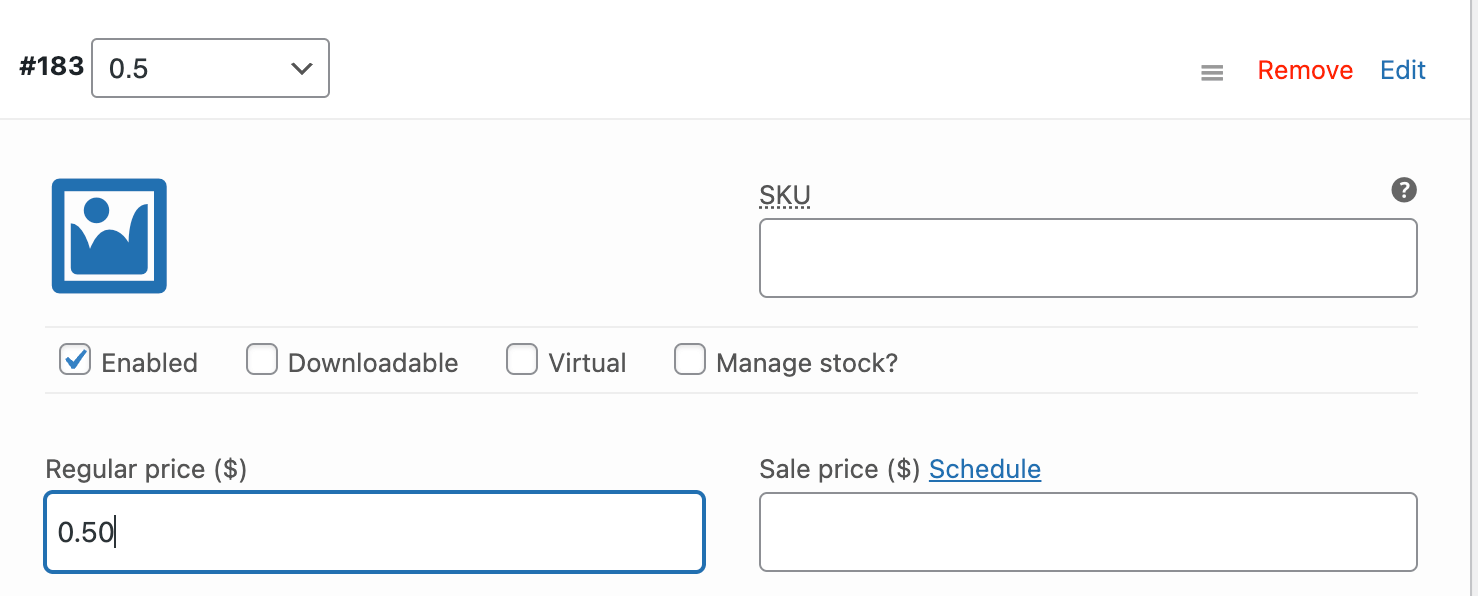This screenshot has height=596, width=1478.
Task: Click the red Remove link
Action: point(1305,70)
